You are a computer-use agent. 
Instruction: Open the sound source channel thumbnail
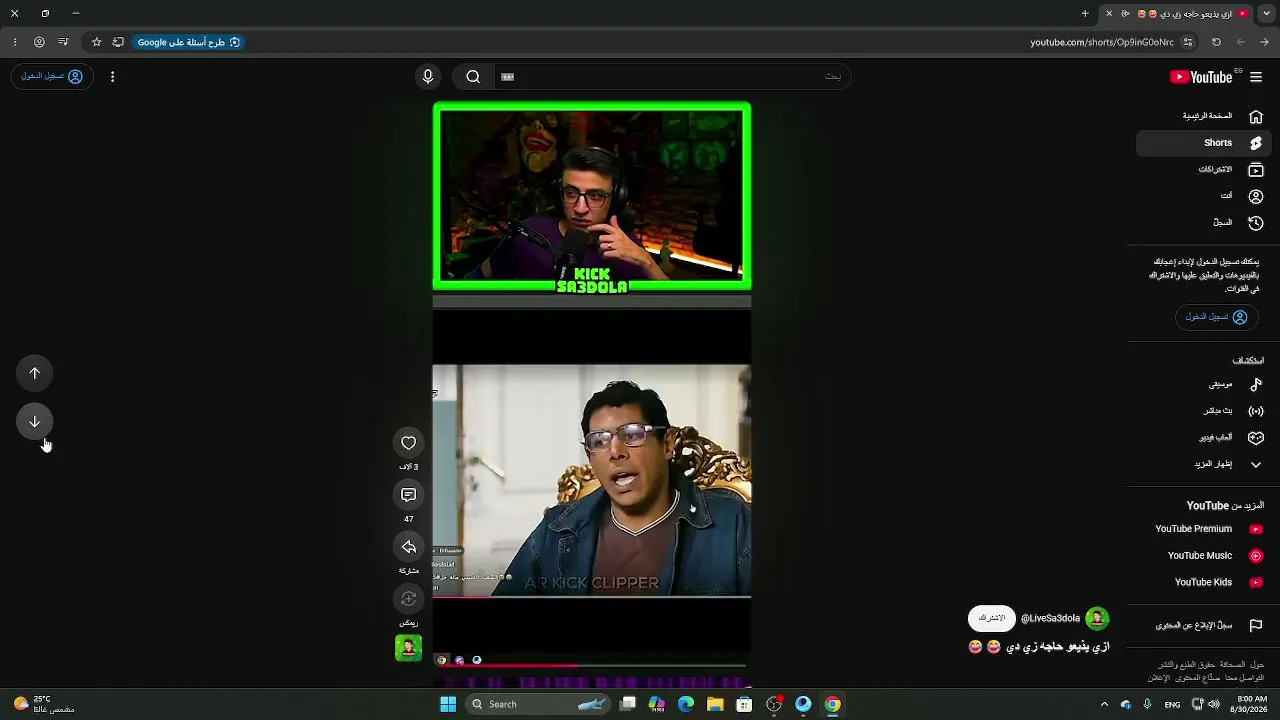408,648
